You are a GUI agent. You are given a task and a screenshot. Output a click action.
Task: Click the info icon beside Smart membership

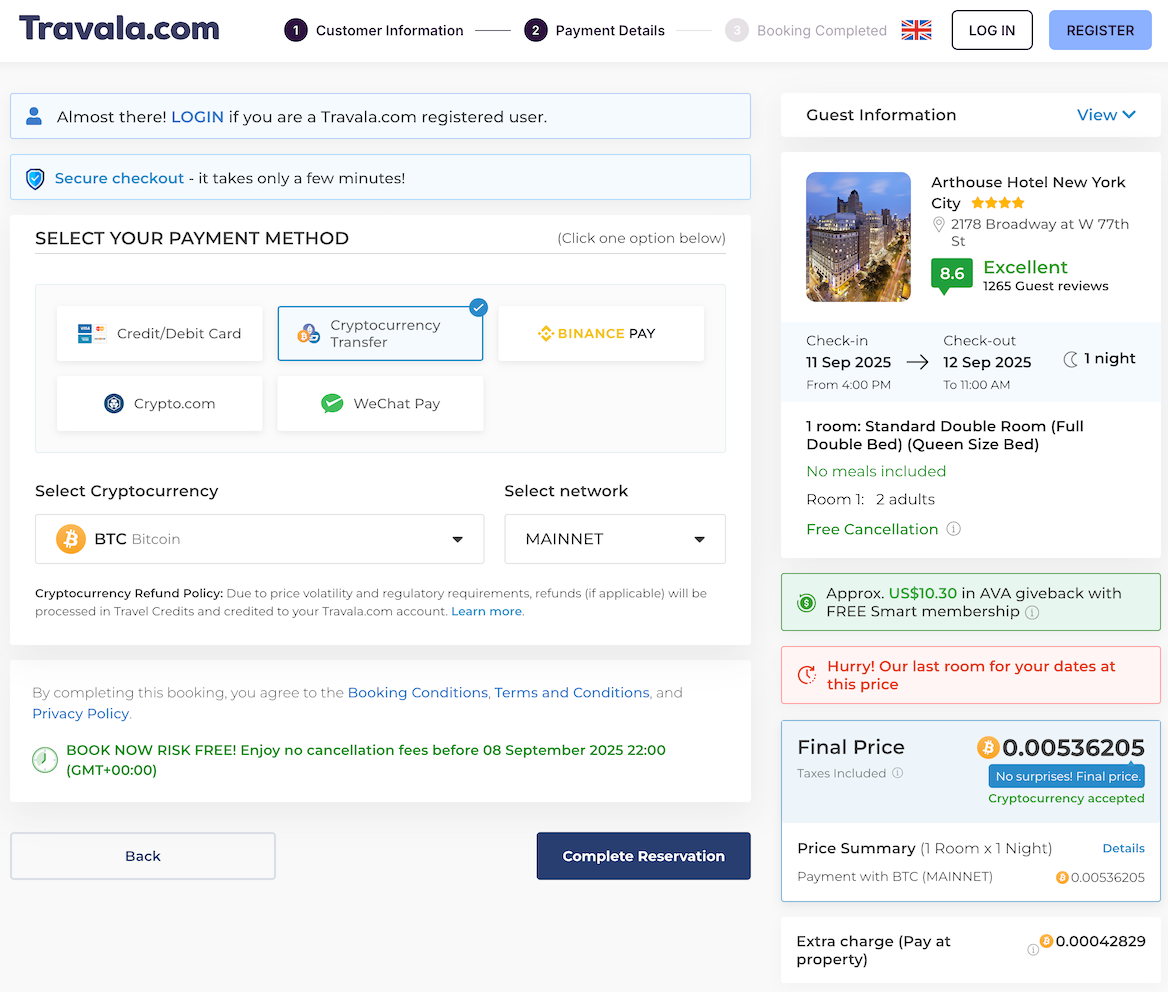(x=1032, y=612)
